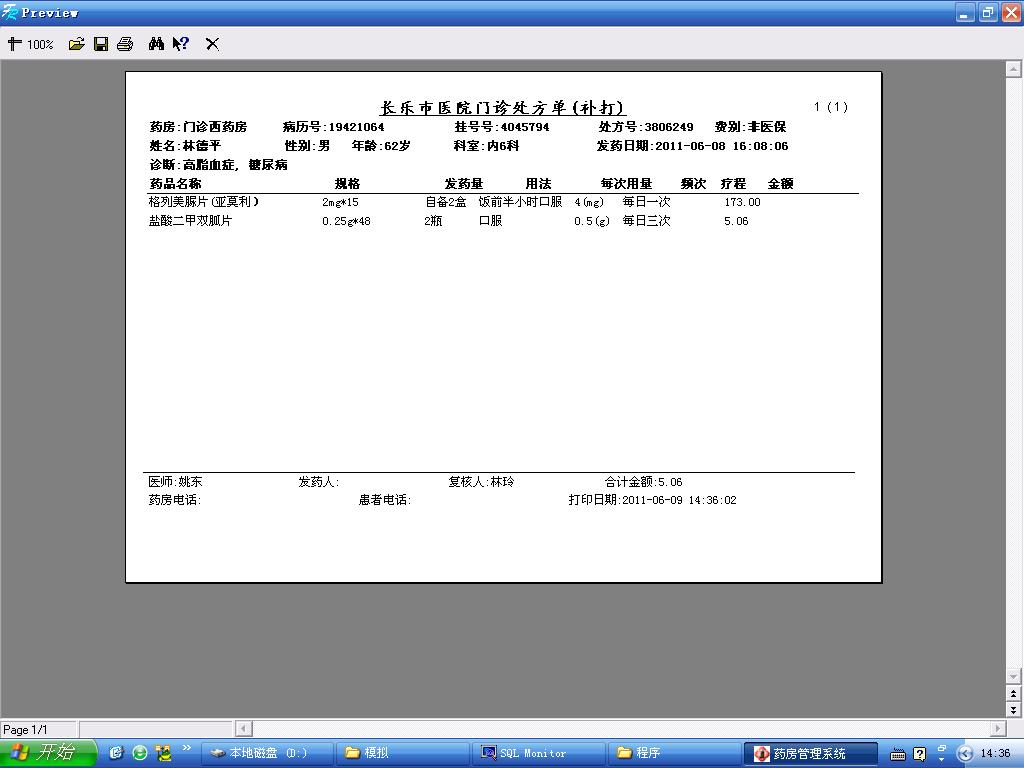The width and height of the screenshot is (1024, 768).
Task: Click the 费别:非医保 fee type text
Action: pyautogui.click(x=750, y=127)
